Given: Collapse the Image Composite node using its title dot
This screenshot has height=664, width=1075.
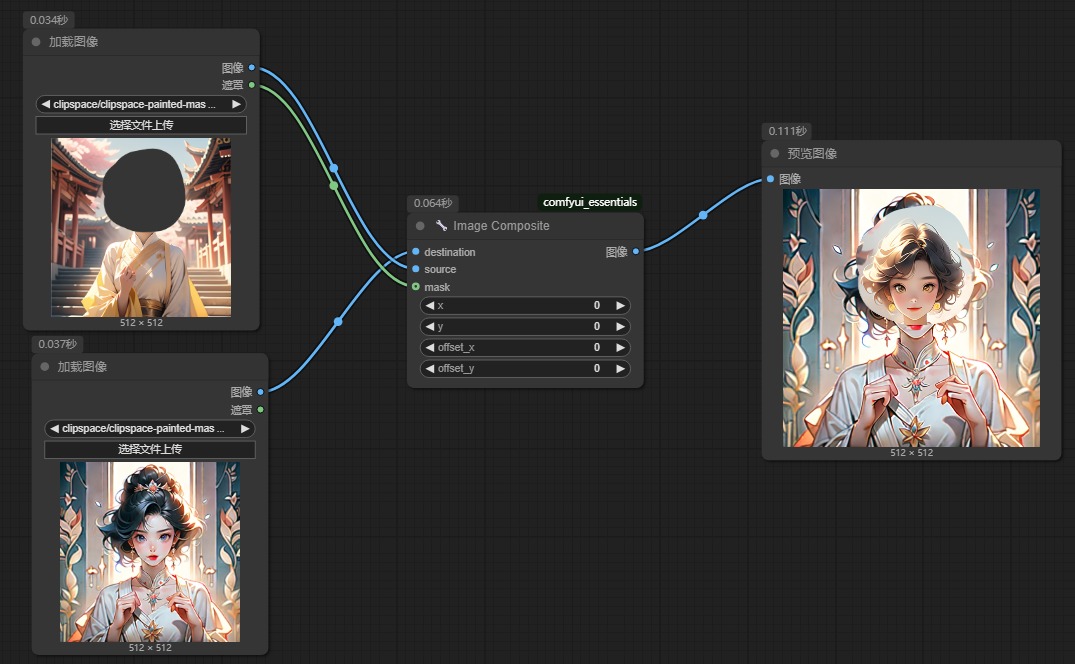Looking at the screenshot, I should coord(420,226).
